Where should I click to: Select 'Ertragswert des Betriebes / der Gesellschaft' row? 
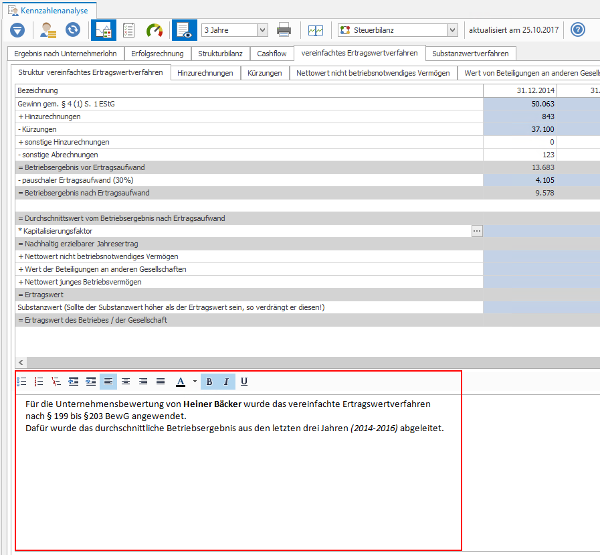(x=249, y=320)
